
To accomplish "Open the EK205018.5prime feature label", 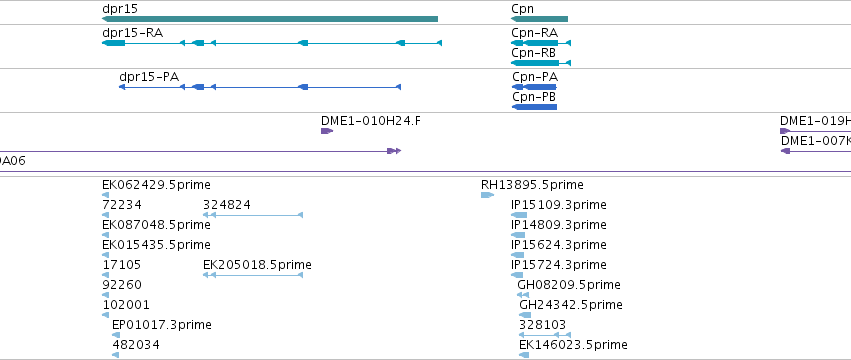I will tap(257, 265).
